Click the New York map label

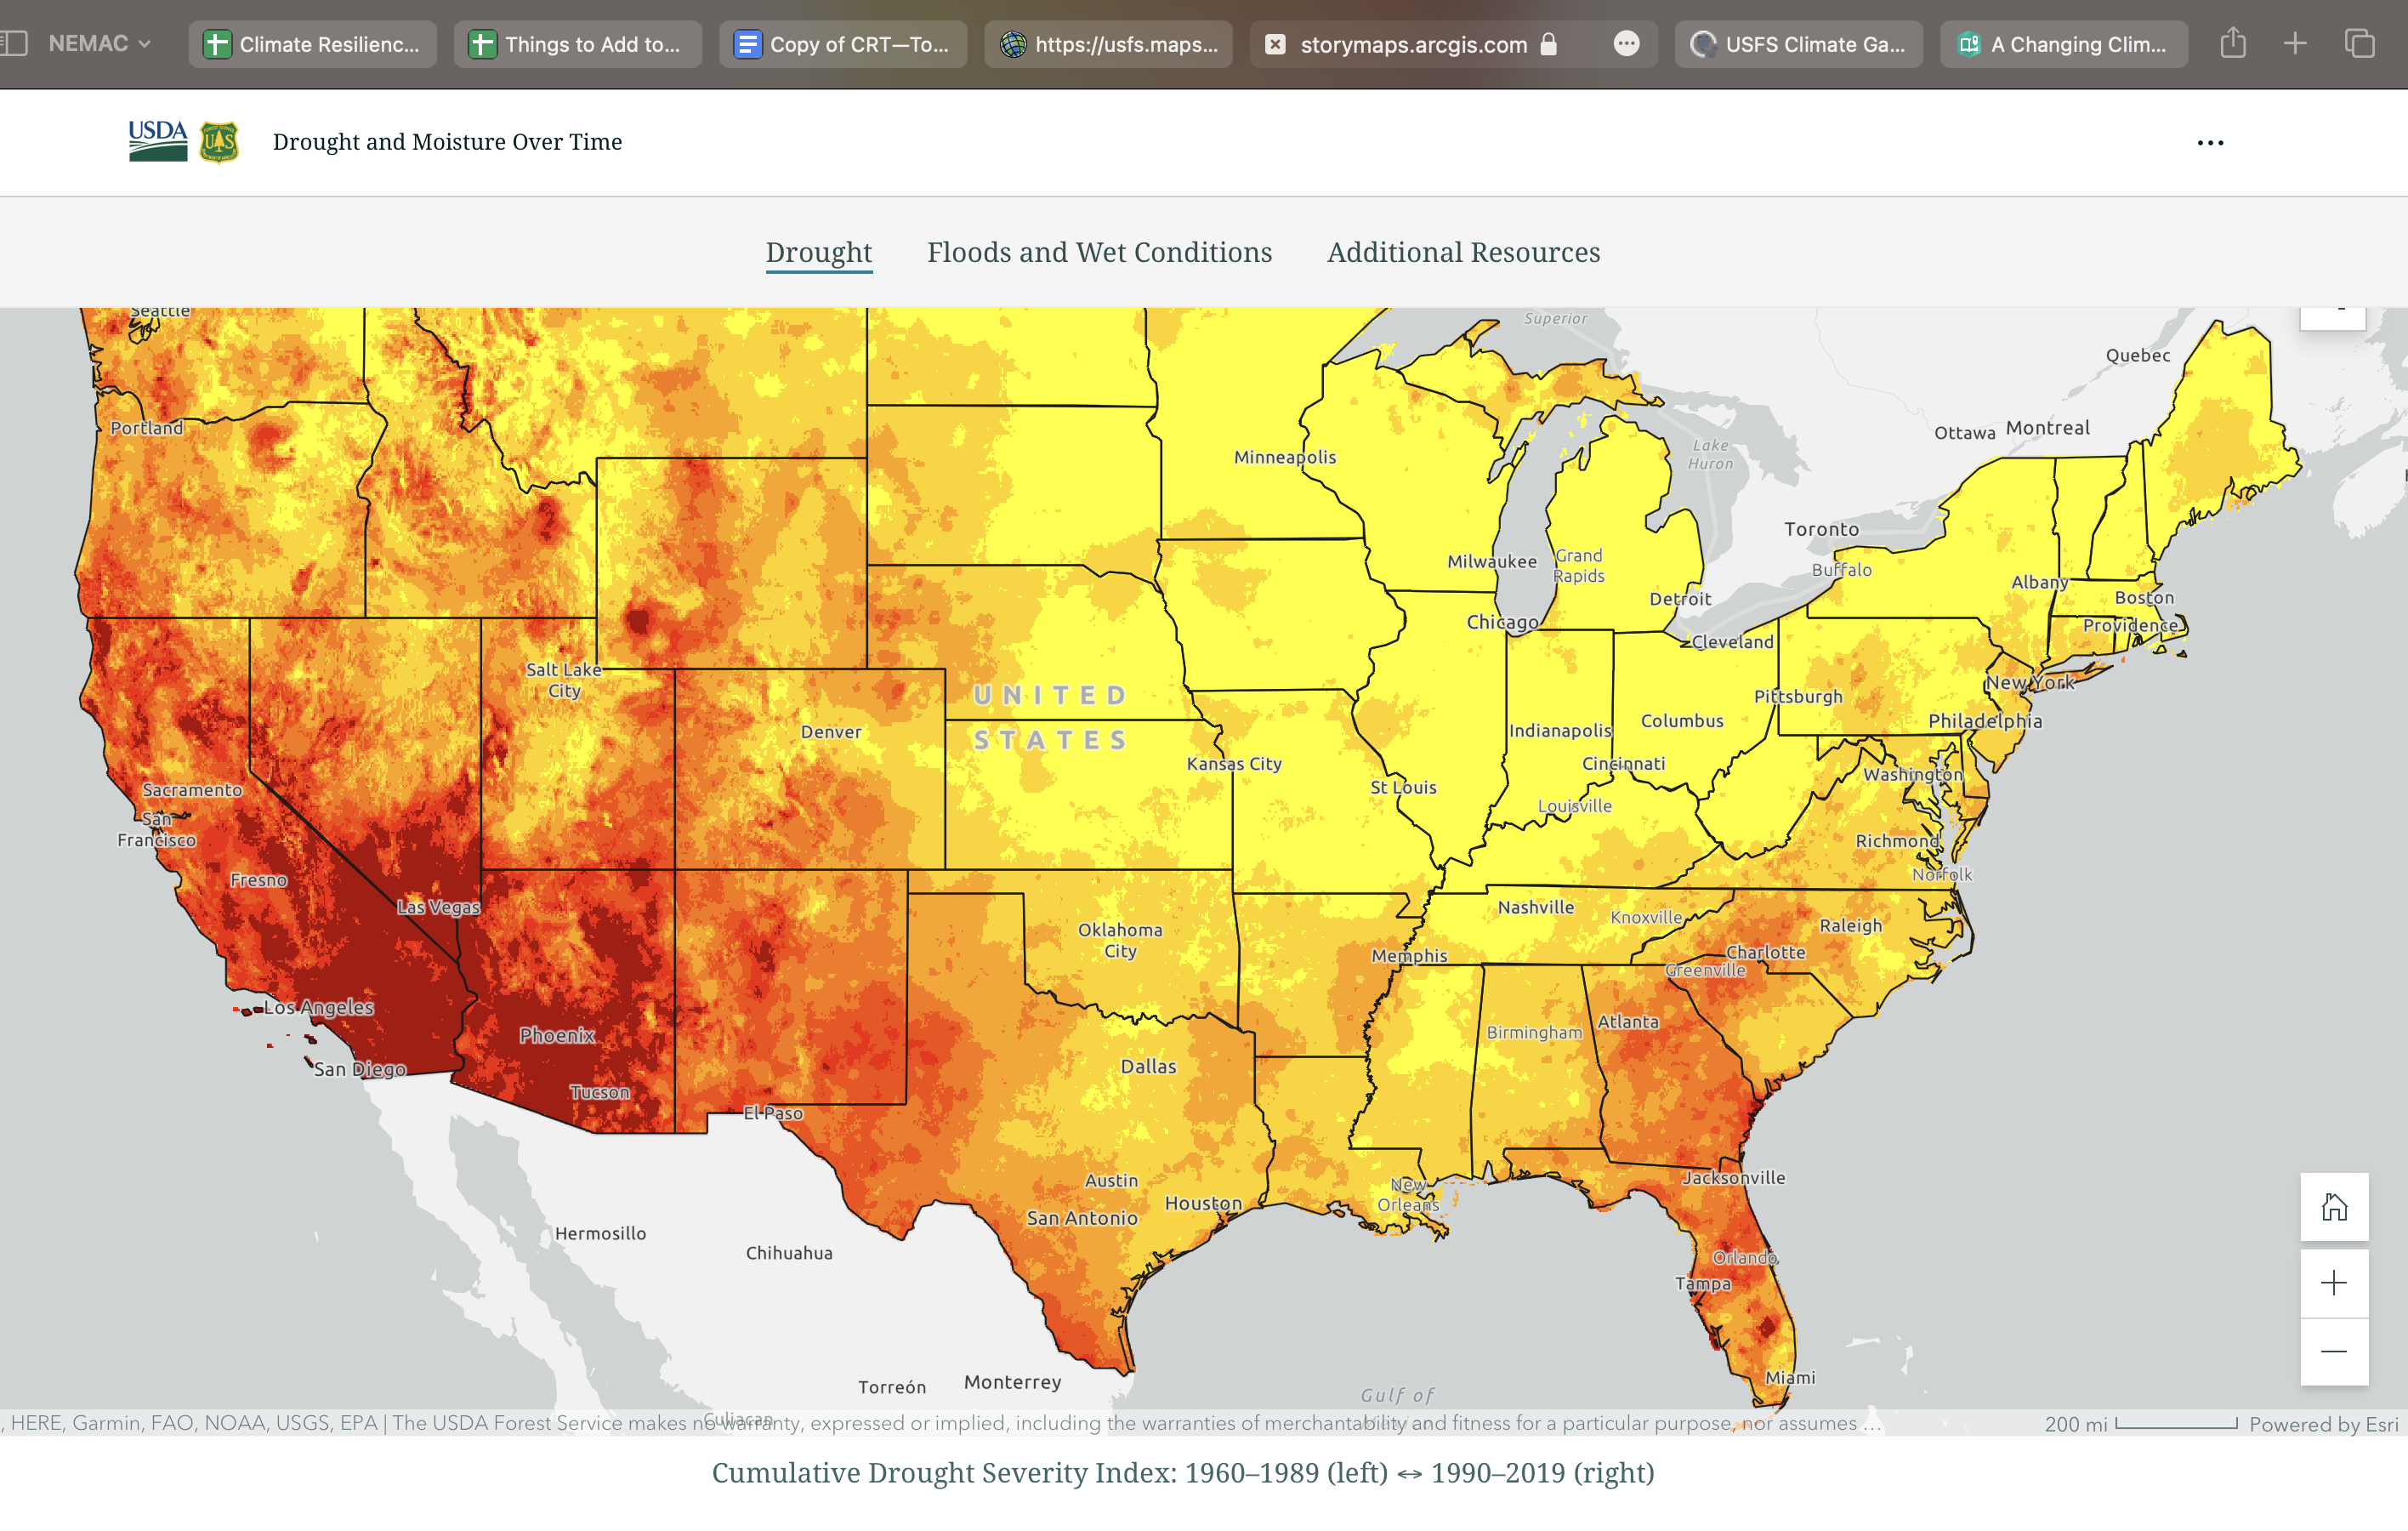click(x=2030, y=682)
